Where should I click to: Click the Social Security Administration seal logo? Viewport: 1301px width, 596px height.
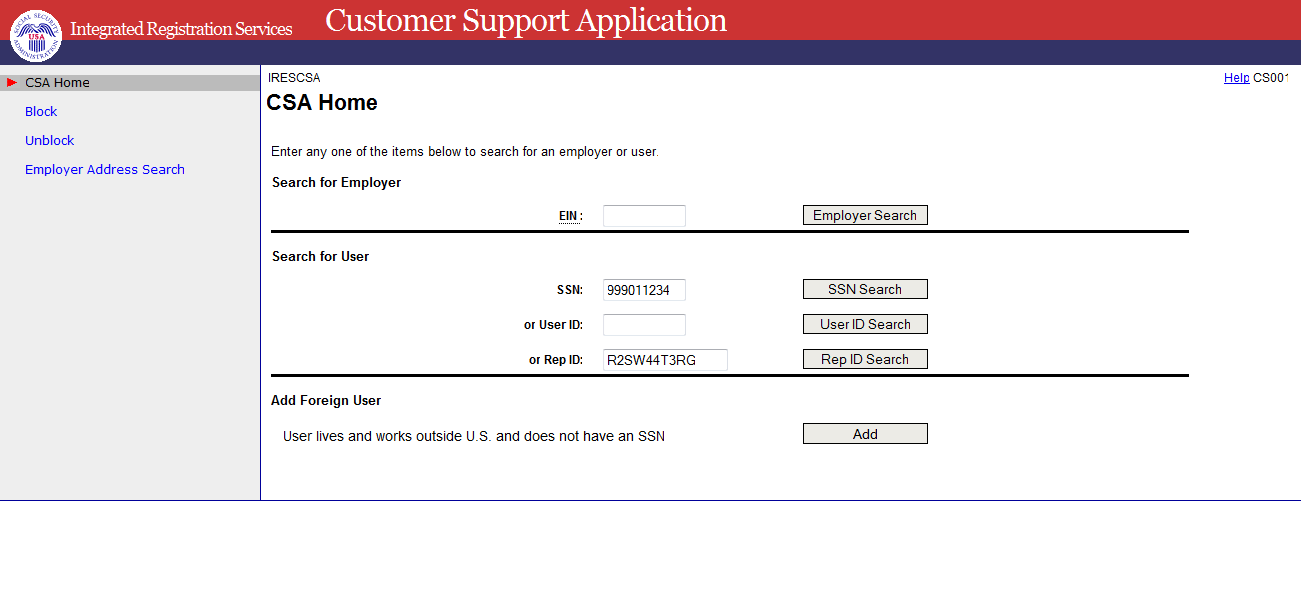(36, 36)
